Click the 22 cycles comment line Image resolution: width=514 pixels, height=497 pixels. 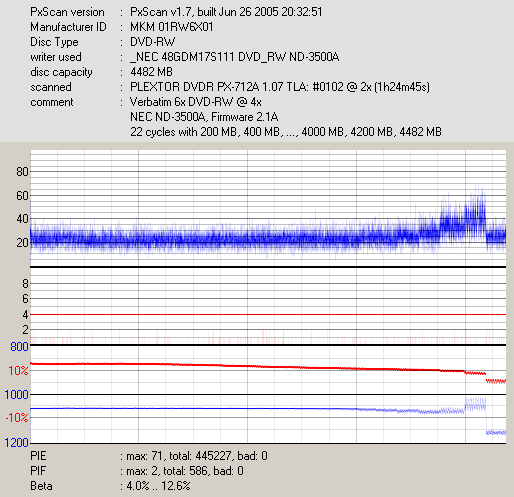(286, 132)
